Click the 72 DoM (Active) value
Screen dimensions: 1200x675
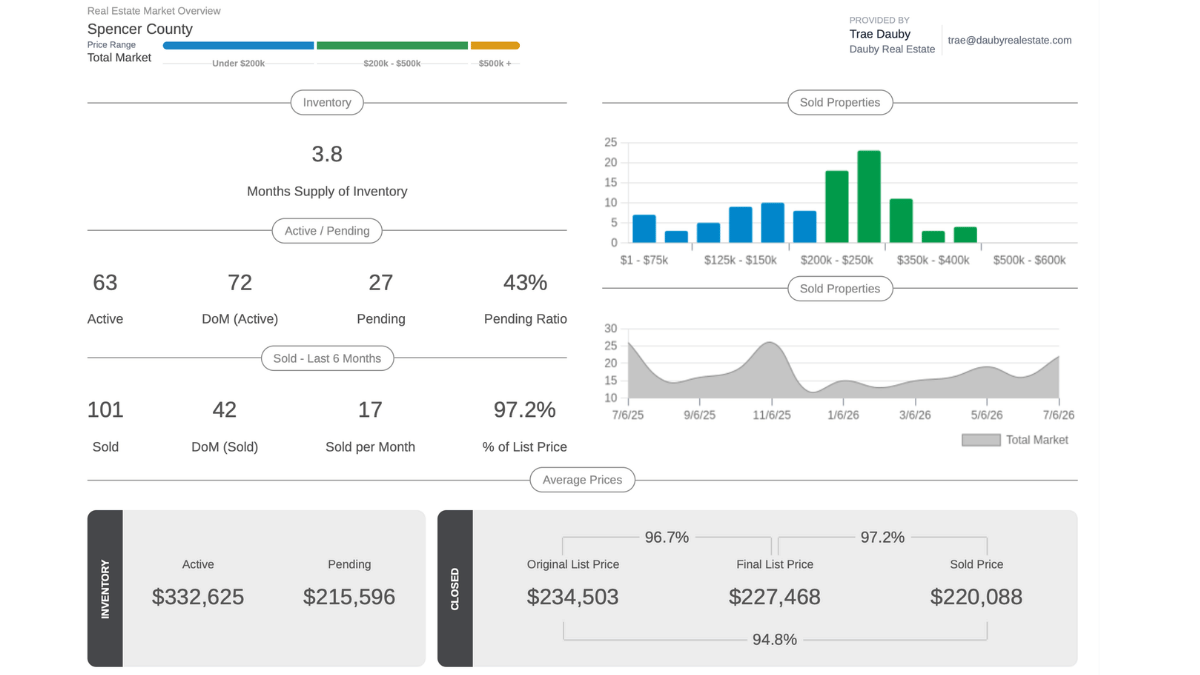point(240,283)
